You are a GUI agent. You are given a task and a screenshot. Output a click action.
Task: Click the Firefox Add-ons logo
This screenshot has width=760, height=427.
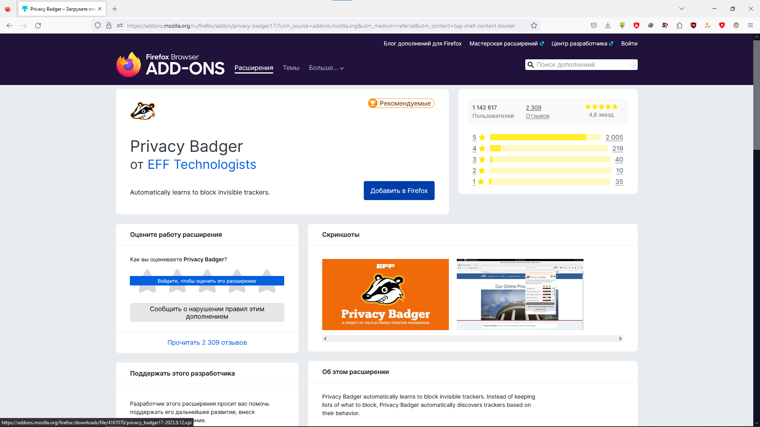tap(170, 64)
